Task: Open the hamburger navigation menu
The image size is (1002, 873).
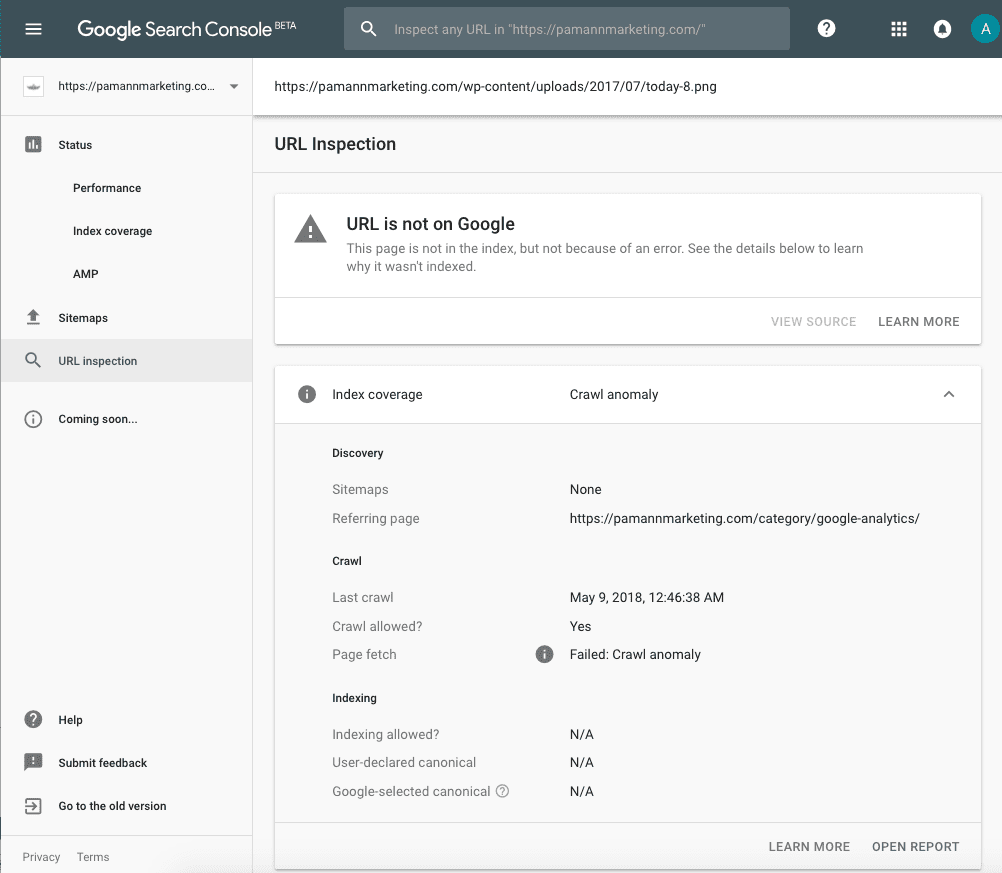Action: [33, 29]
